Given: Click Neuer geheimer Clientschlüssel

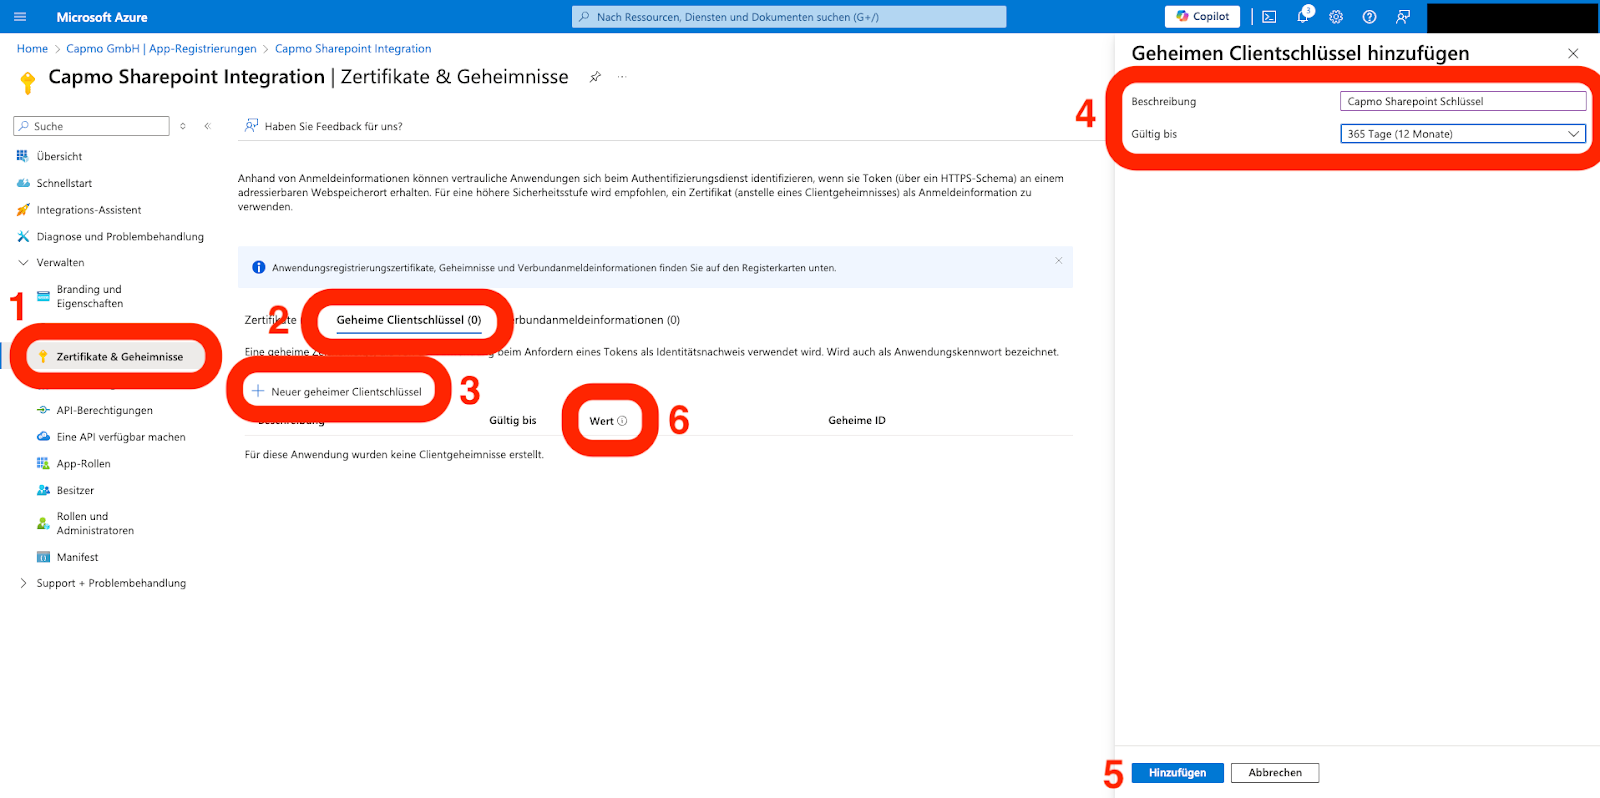Looking at the screenshot, I should (337, 392).
